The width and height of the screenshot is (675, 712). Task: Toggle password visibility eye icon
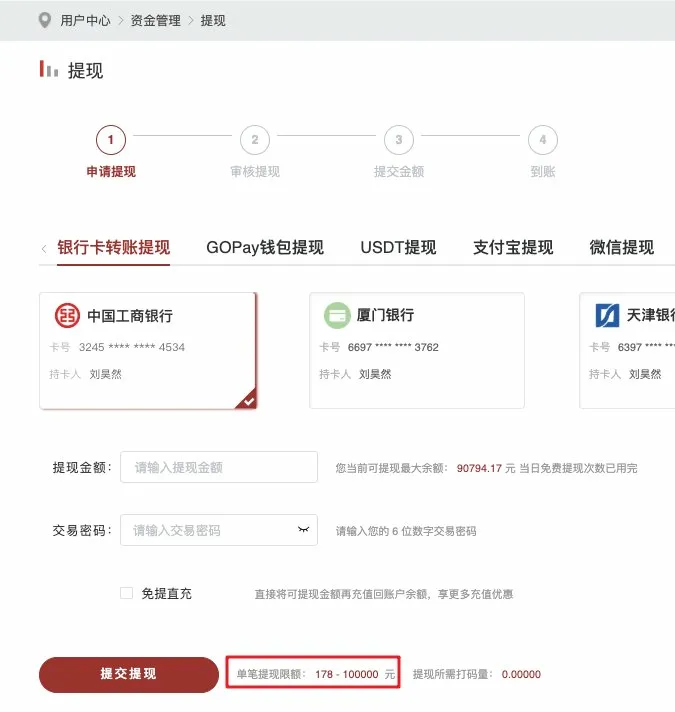pos(303,529)
